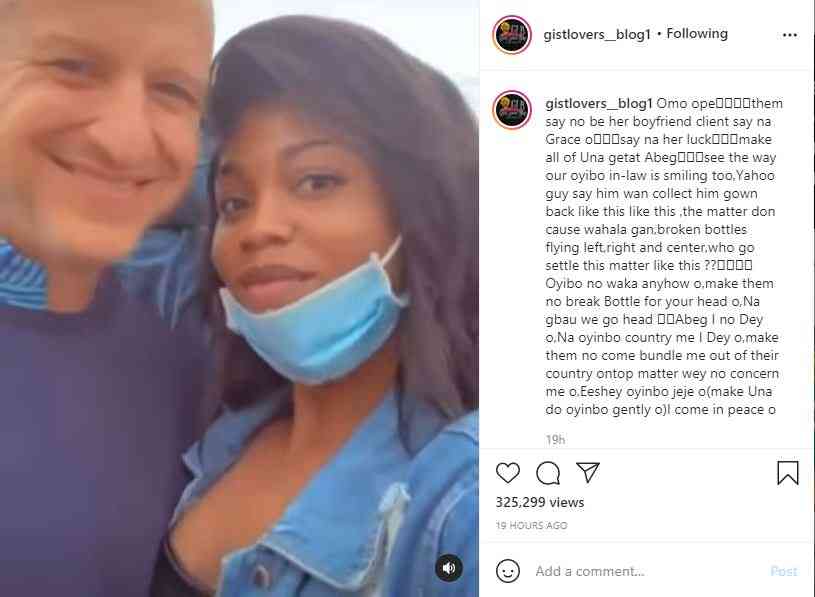Like the post with the heart icon
815x597 pixels.
507,473
